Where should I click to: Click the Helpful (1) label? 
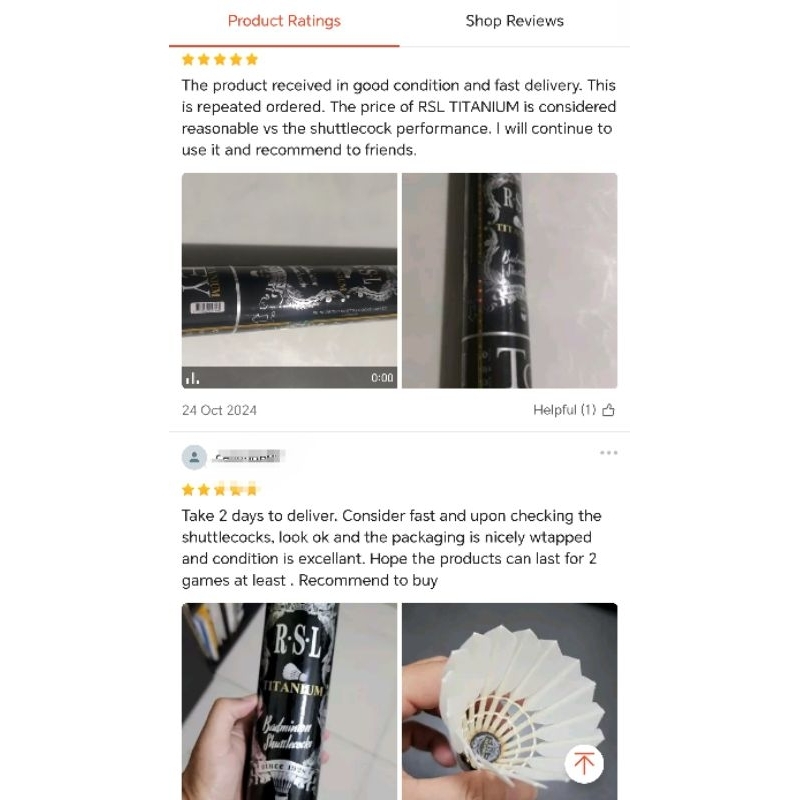tap(564, 410)
